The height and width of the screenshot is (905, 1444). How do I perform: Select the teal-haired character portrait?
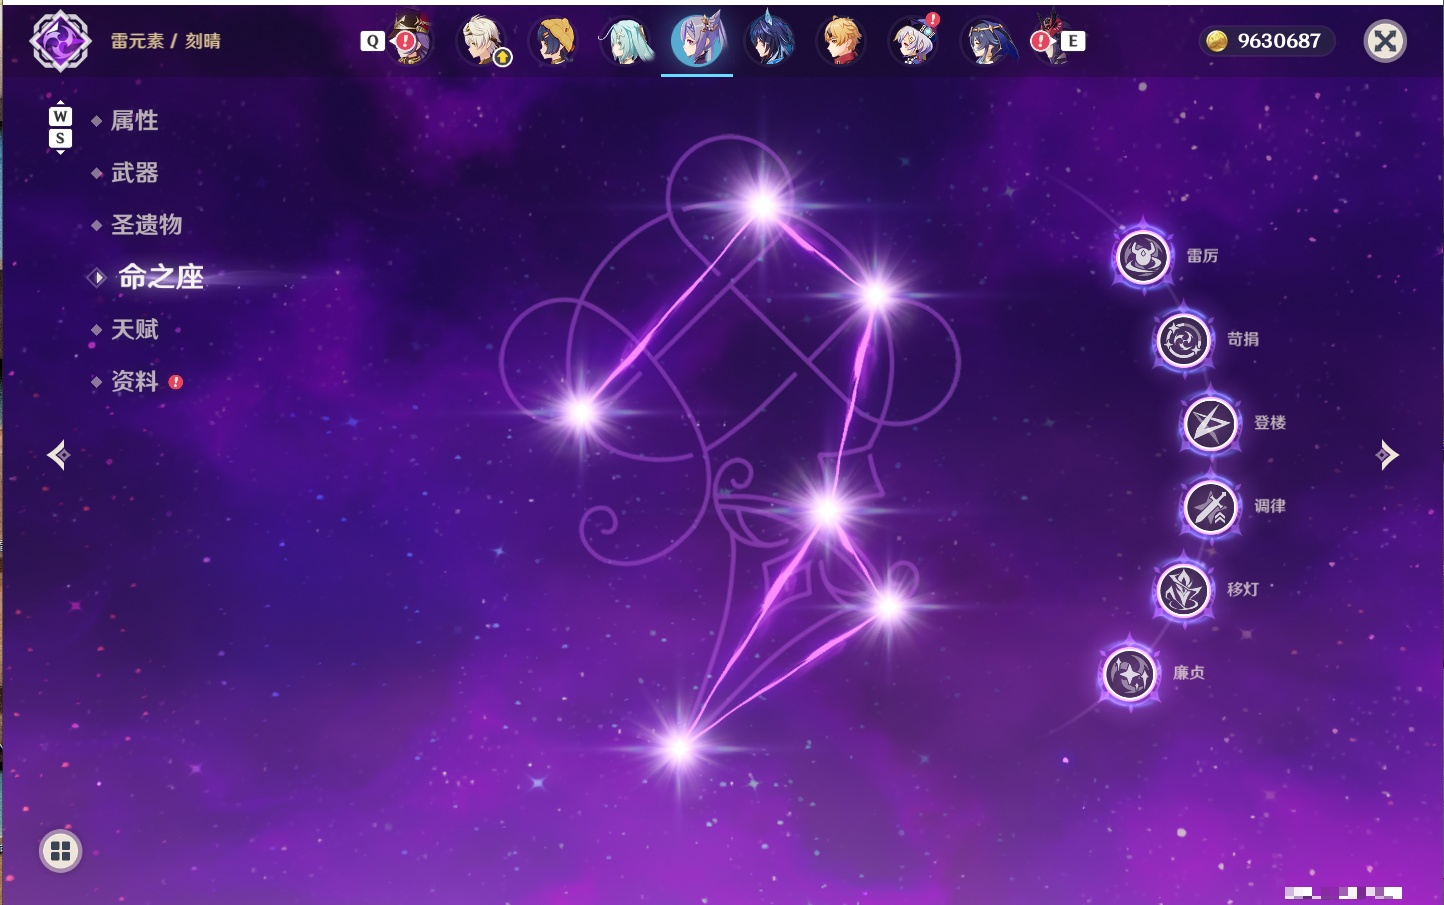pyautogui.click(x=625, y=41)
